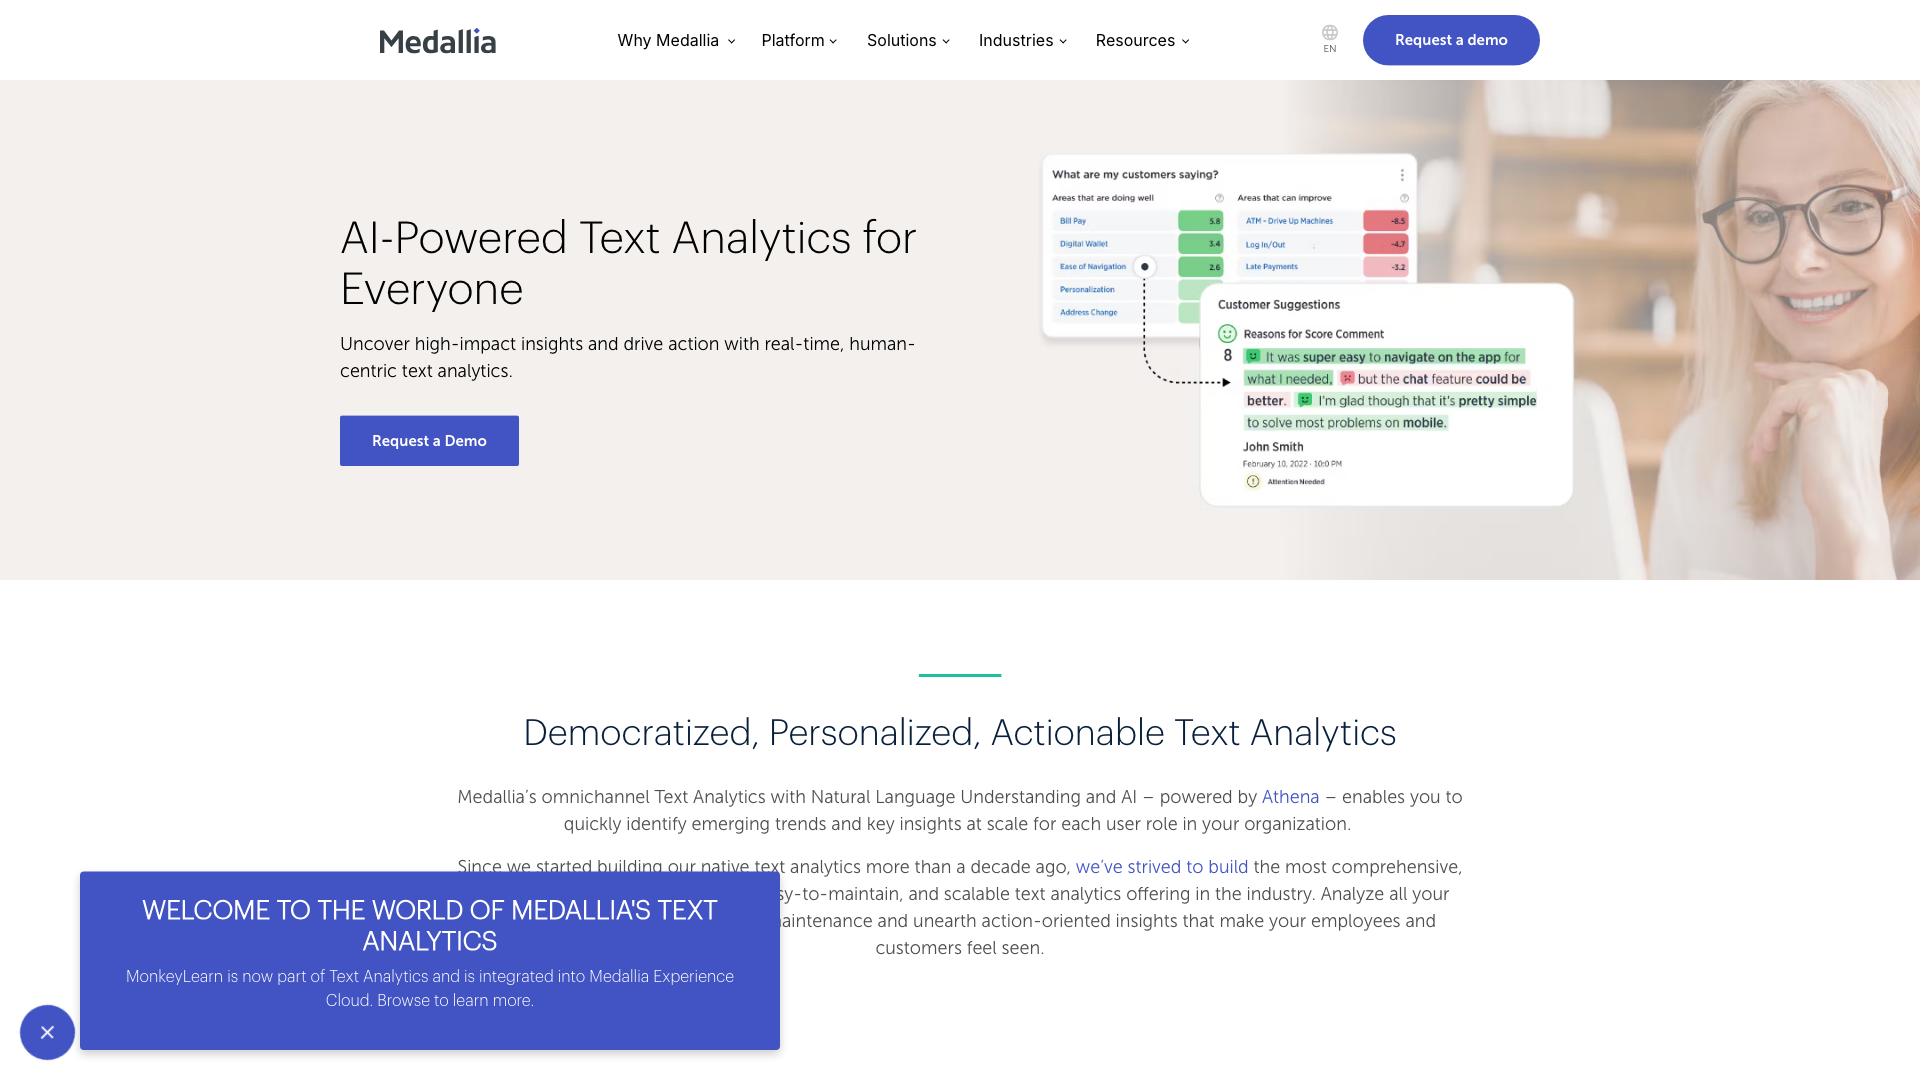Toggle the score display on Ease of Navigation
The width and height of the screenshot is (1920, 1080).
1145,266
